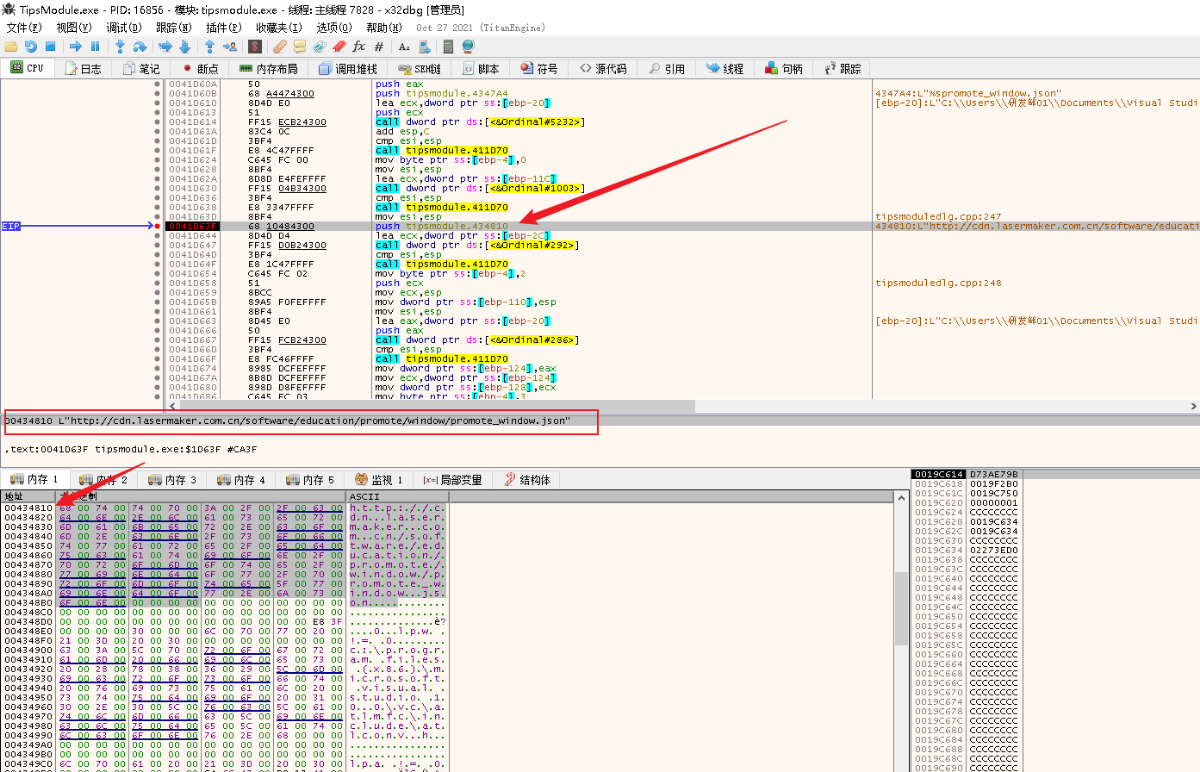This screenshot has height=772, width=1200.
Task: Click the run arrow icon
Action: click(75, 46)
